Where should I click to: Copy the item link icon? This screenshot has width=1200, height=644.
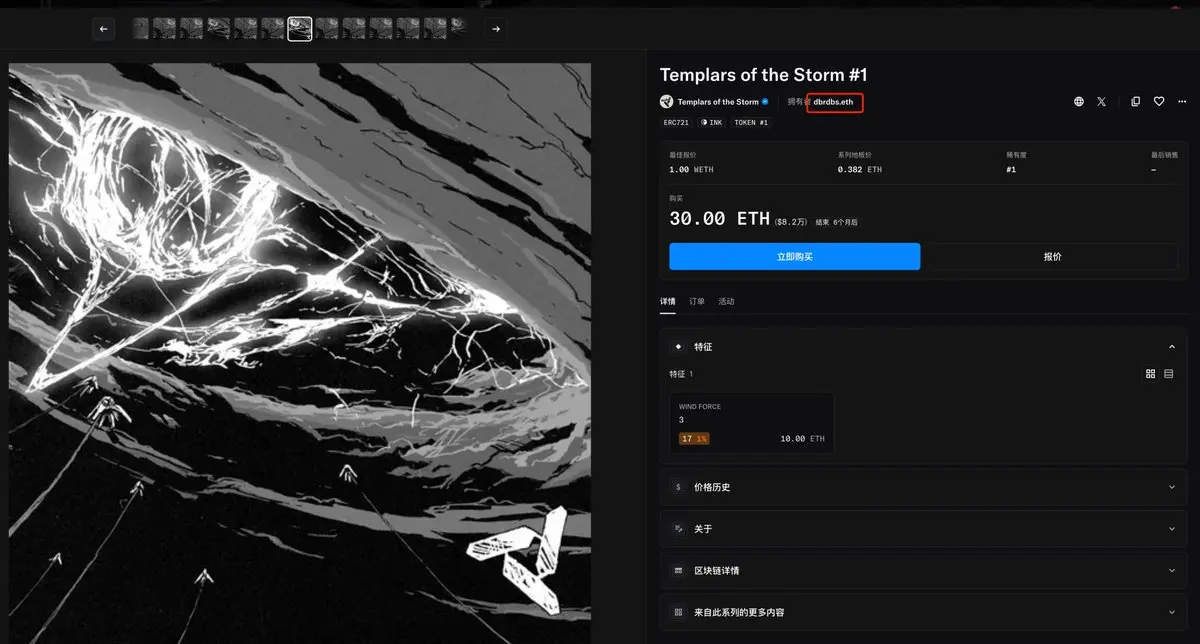point(1135,102)
